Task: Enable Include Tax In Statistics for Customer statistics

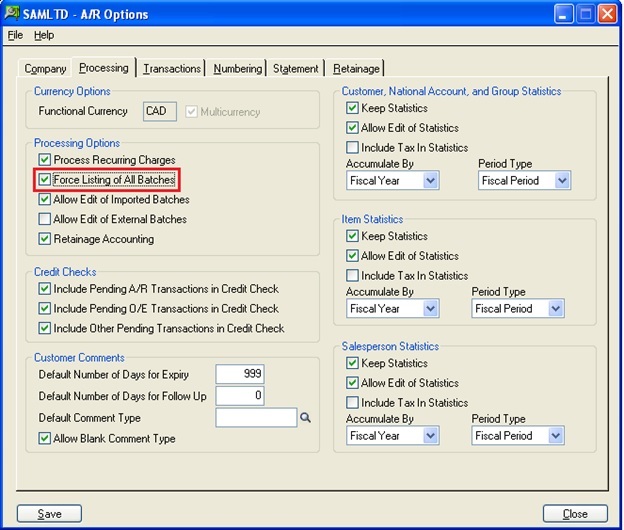Action: coord(352,148)
